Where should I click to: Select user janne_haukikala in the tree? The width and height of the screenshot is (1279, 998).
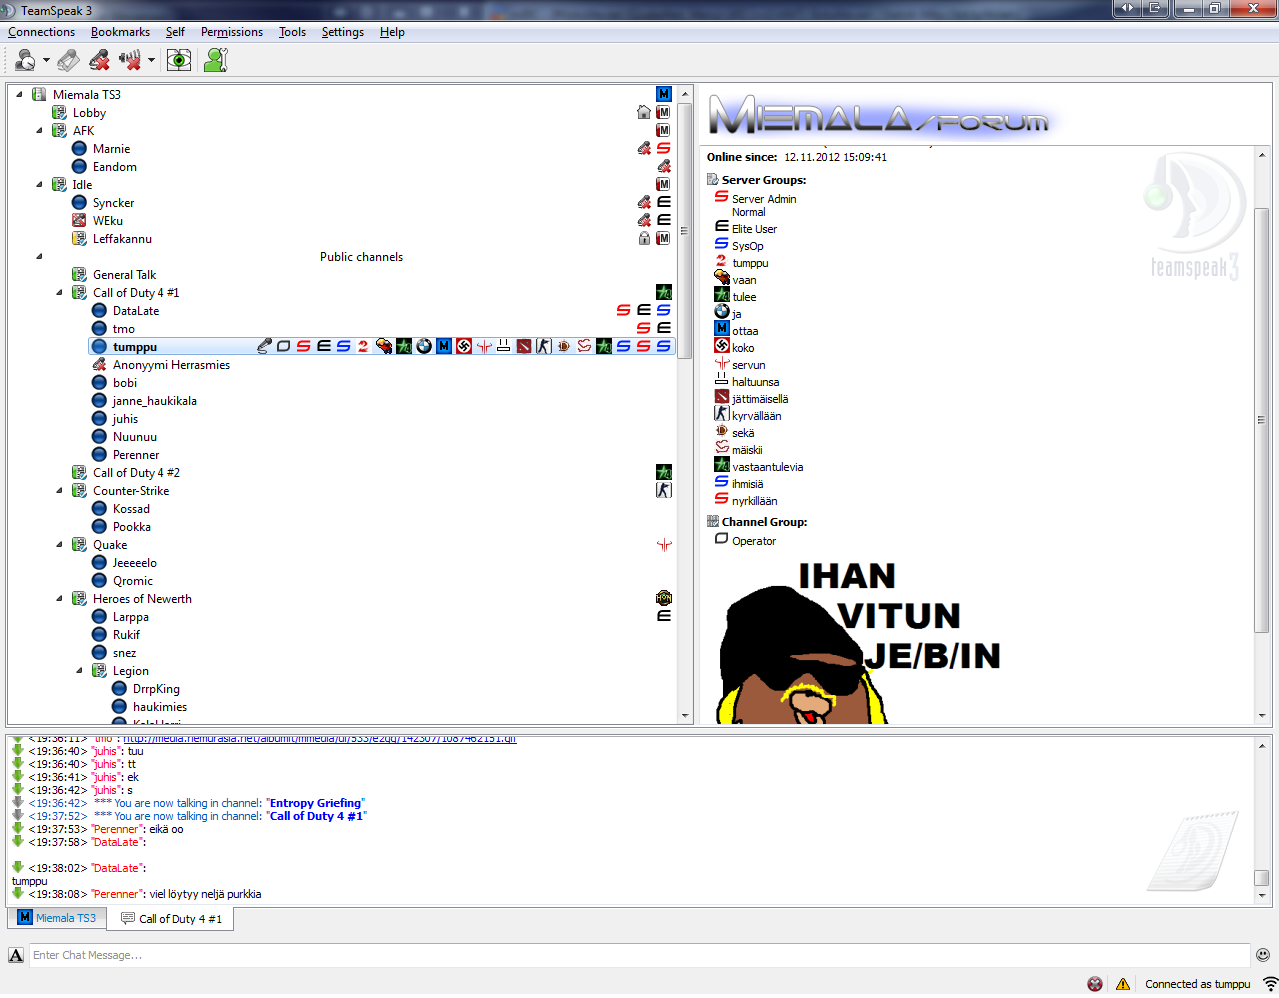coord(155,401)
